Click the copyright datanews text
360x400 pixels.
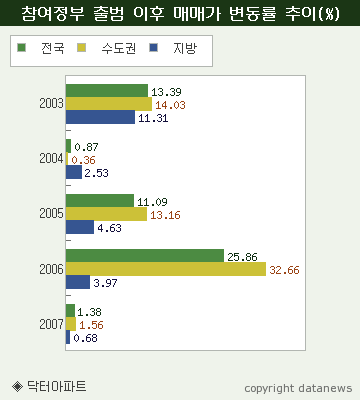pos(298,389)
